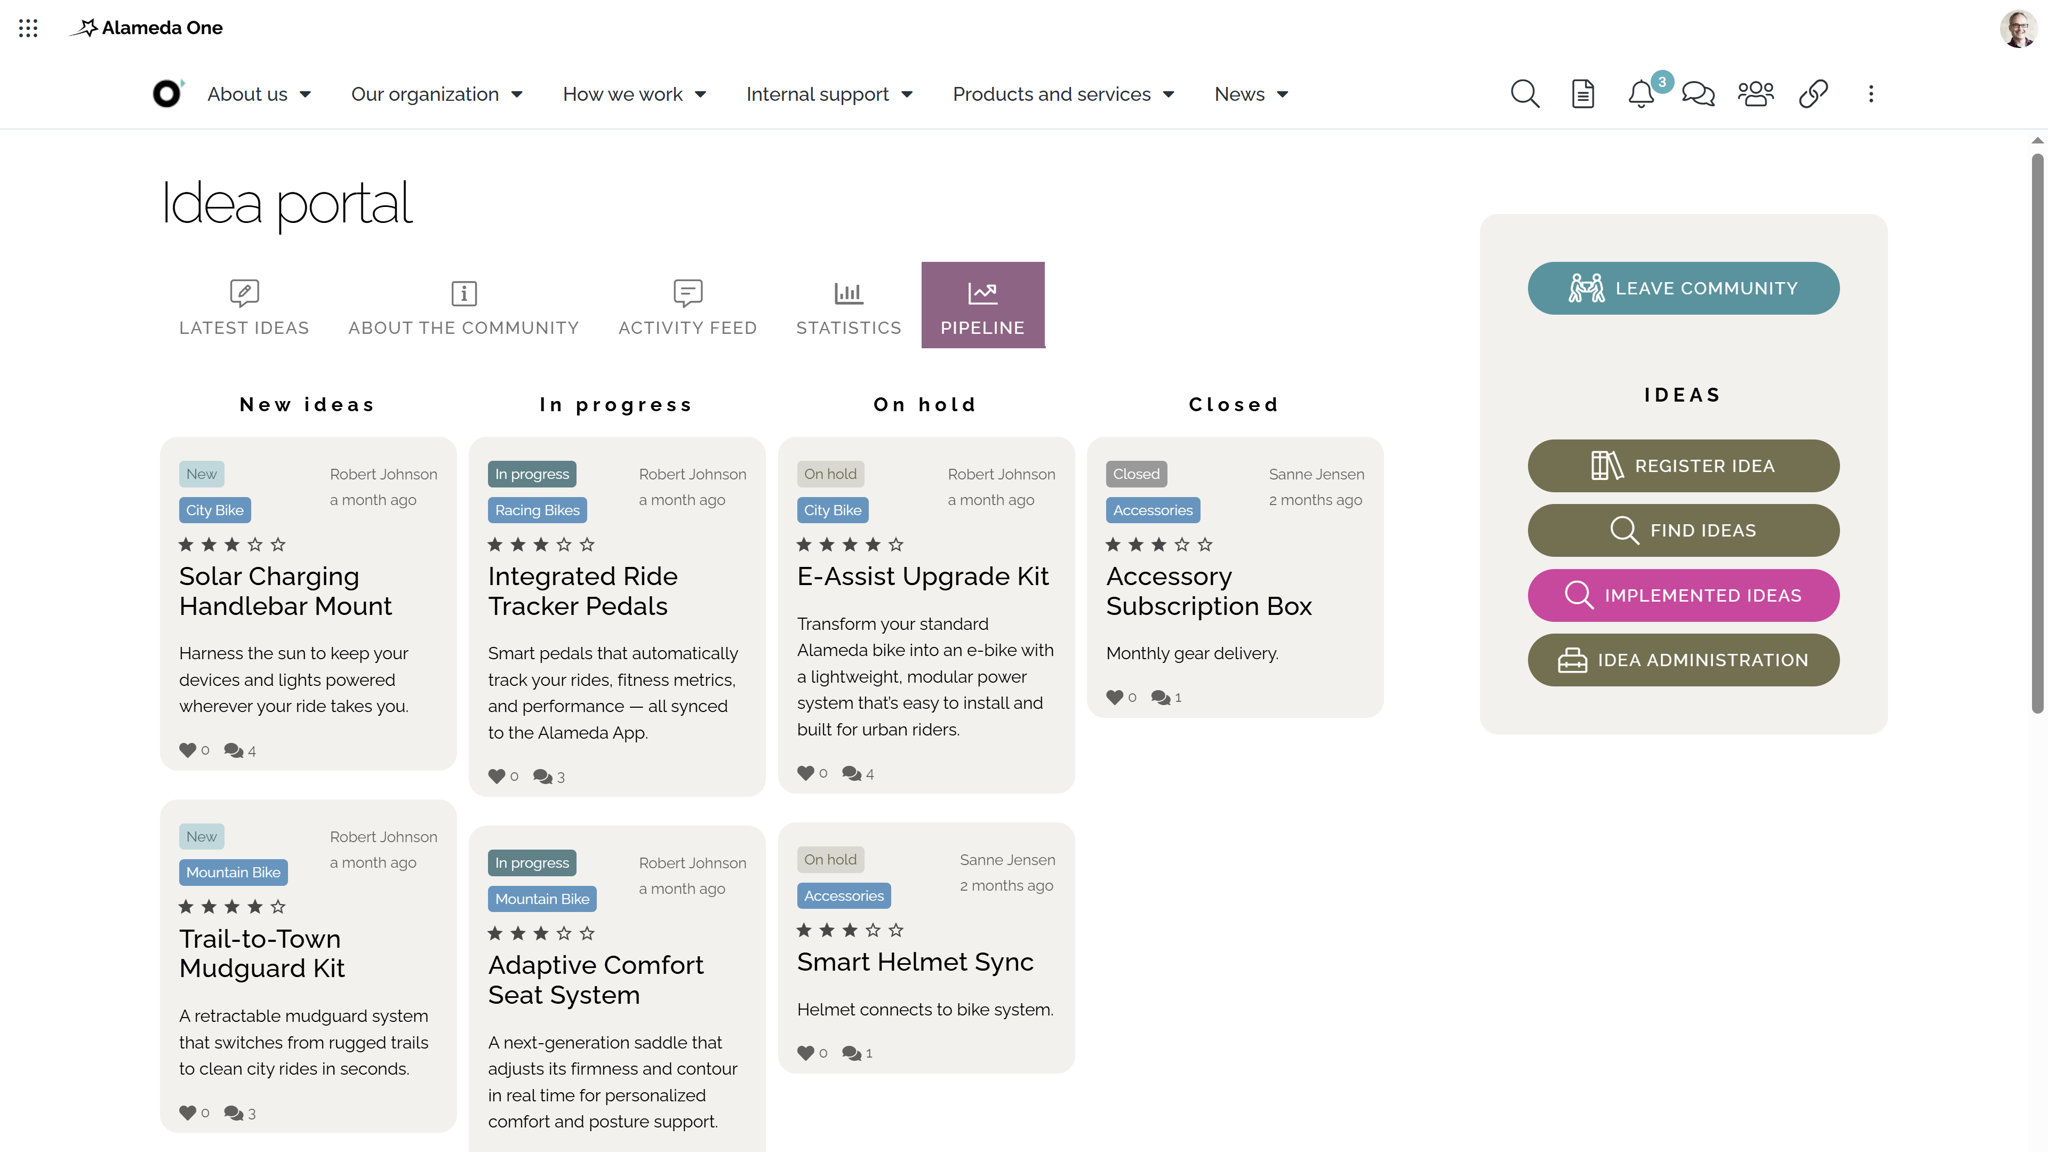This screenshot has width=2048, height=1152.
Task: Open the Activity feed tab
Action: [x=687, y=305]
